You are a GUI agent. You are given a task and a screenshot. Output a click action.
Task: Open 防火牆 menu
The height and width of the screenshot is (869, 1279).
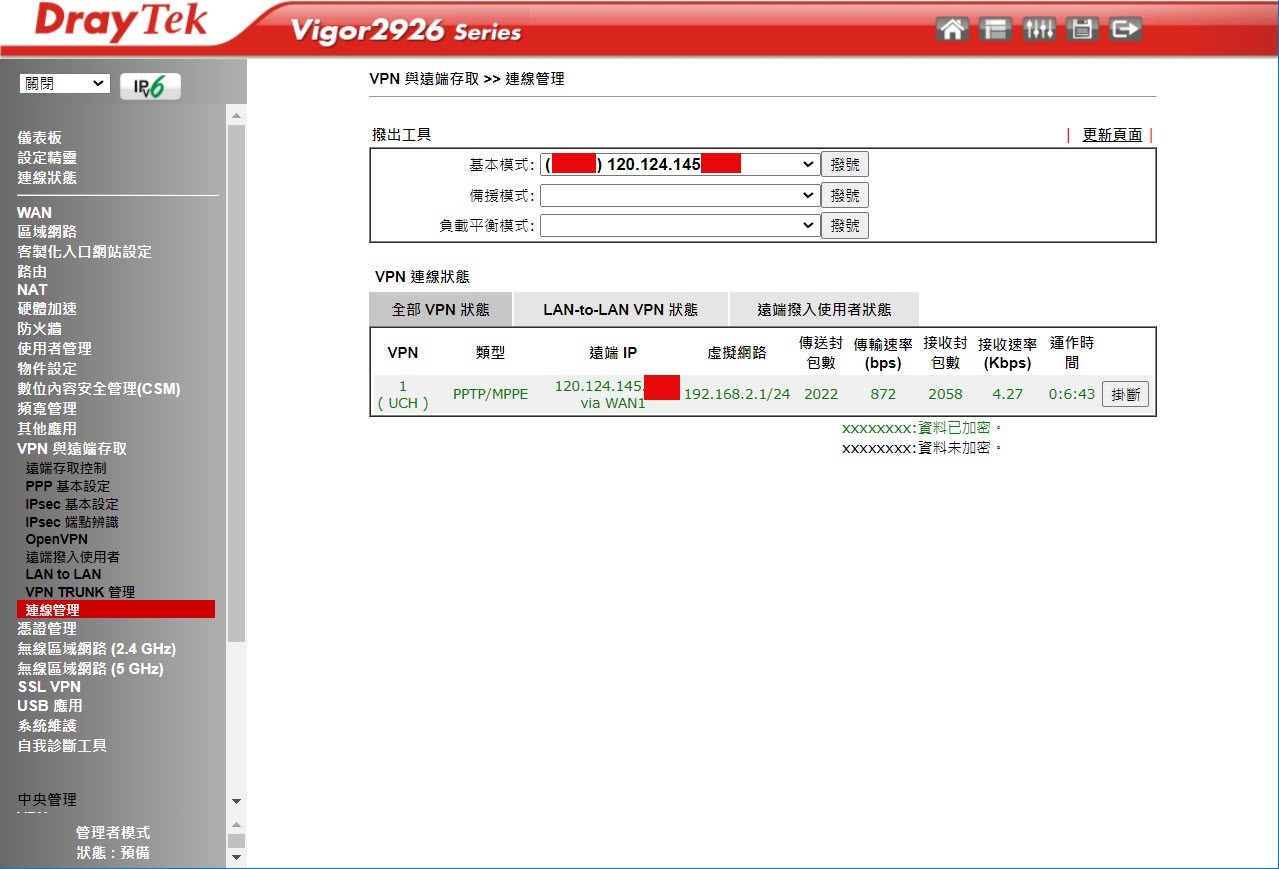[x=39, y=329]
